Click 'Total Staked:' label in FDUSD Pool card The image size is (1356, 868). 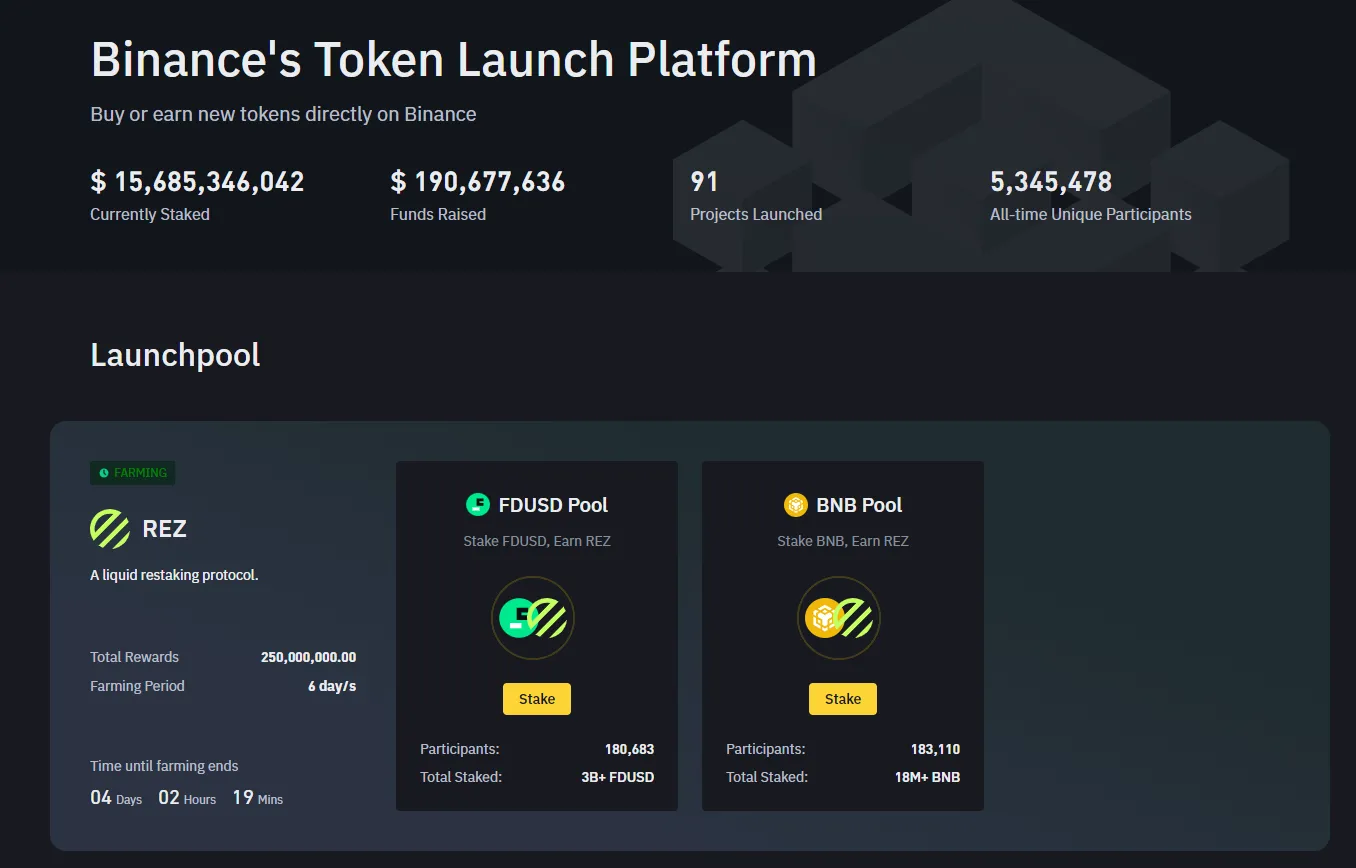461,777
